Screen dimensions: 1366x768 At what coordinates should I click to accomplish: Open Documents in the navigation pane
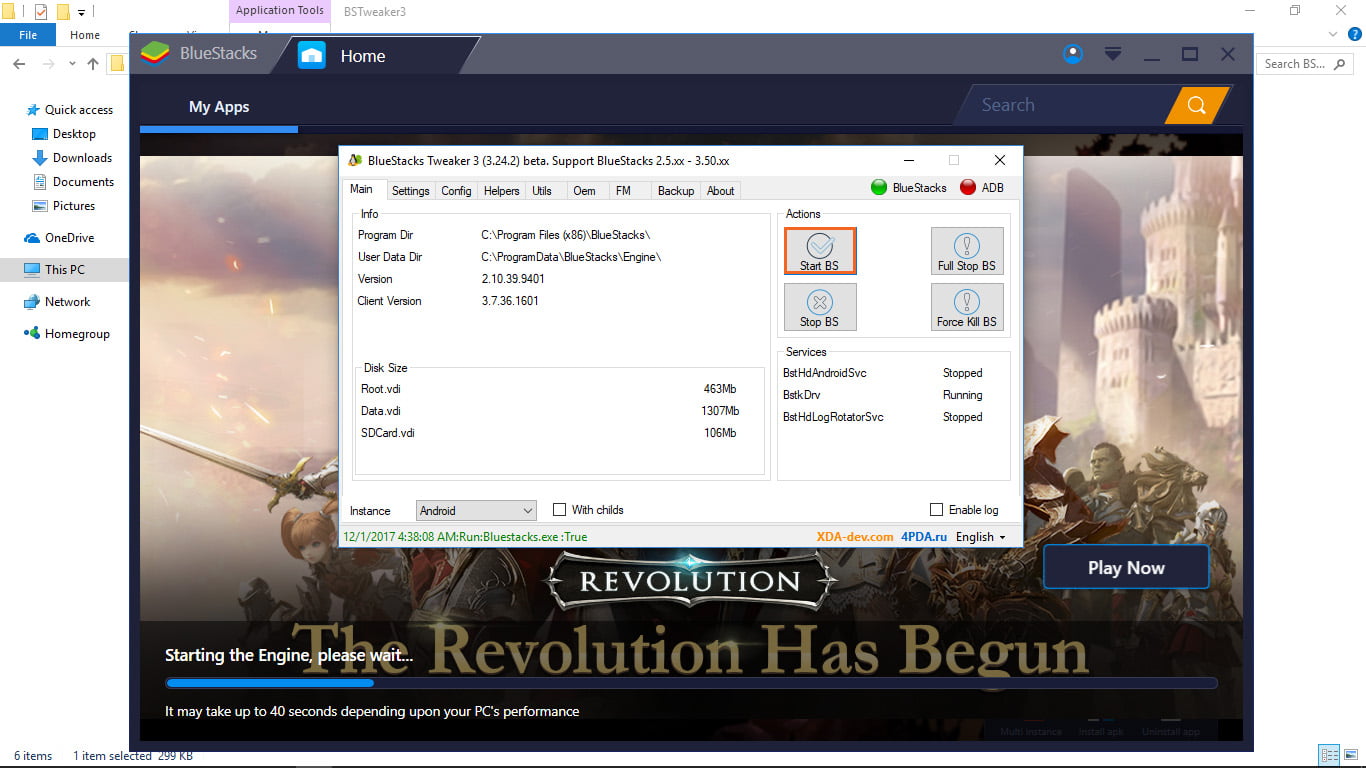point(73,182)
